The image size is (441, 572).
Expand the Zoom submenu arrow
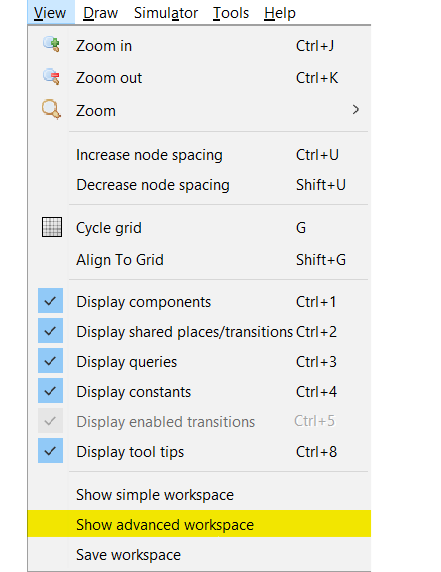click(356, 109)
